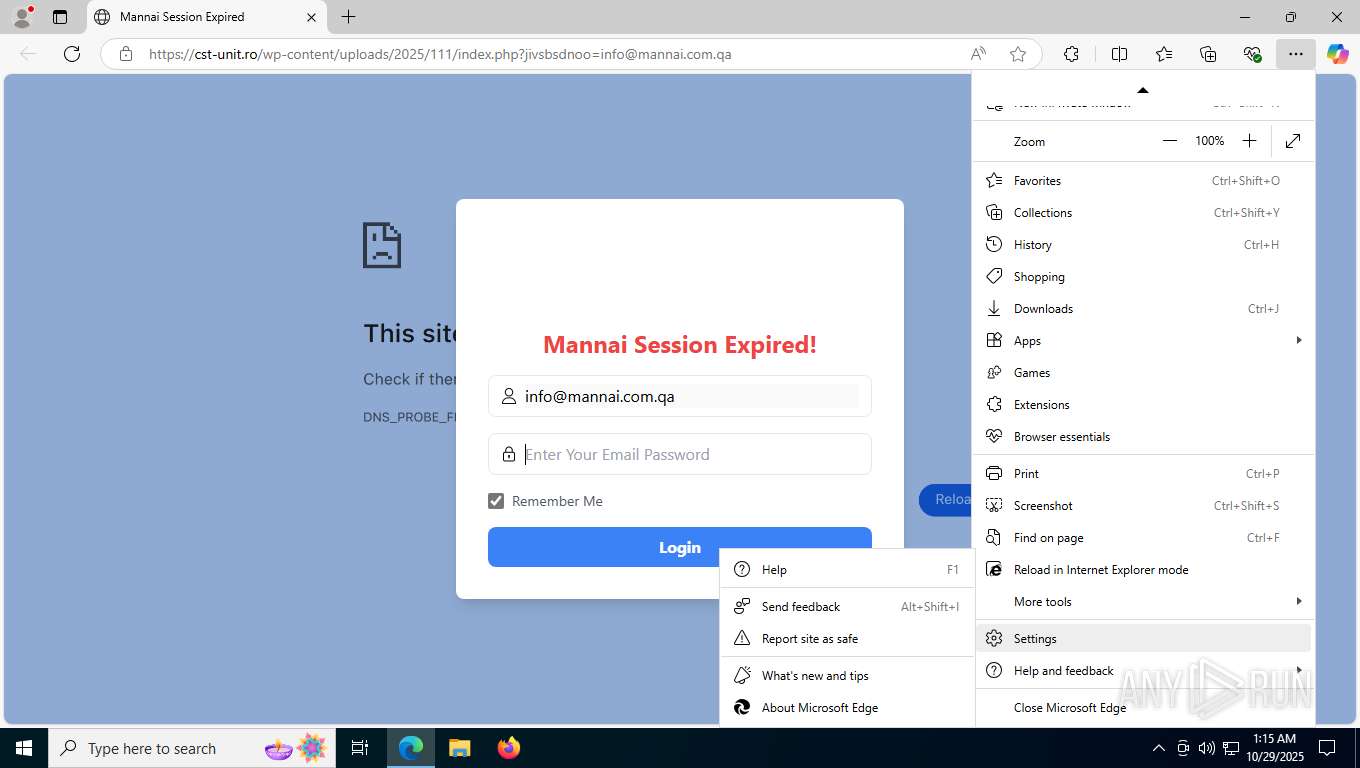Open Extensions menu entry
The width and height of the screenshot is (1360, 768).
click(1143, 405)
